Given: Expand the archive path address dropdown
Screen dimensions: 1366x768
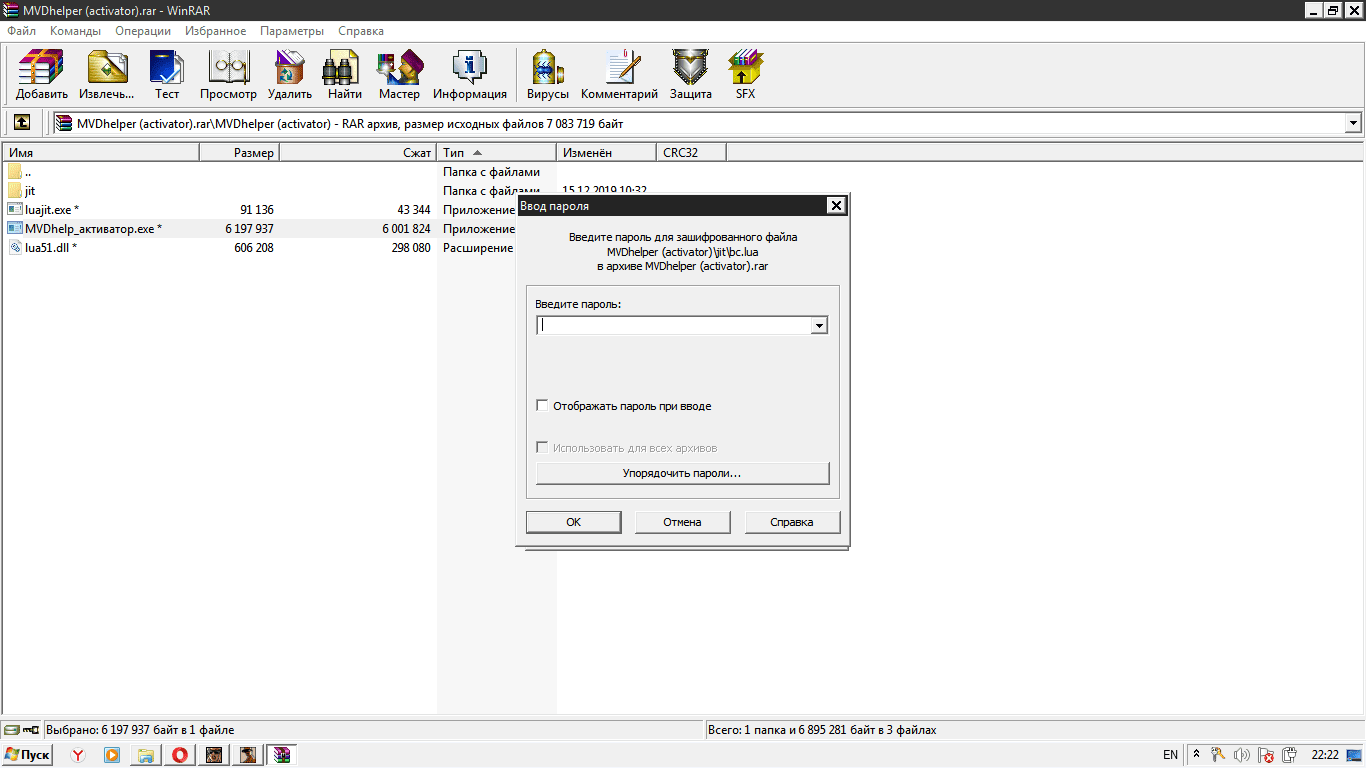Looking at the screenshot, I should point(1353,123).
